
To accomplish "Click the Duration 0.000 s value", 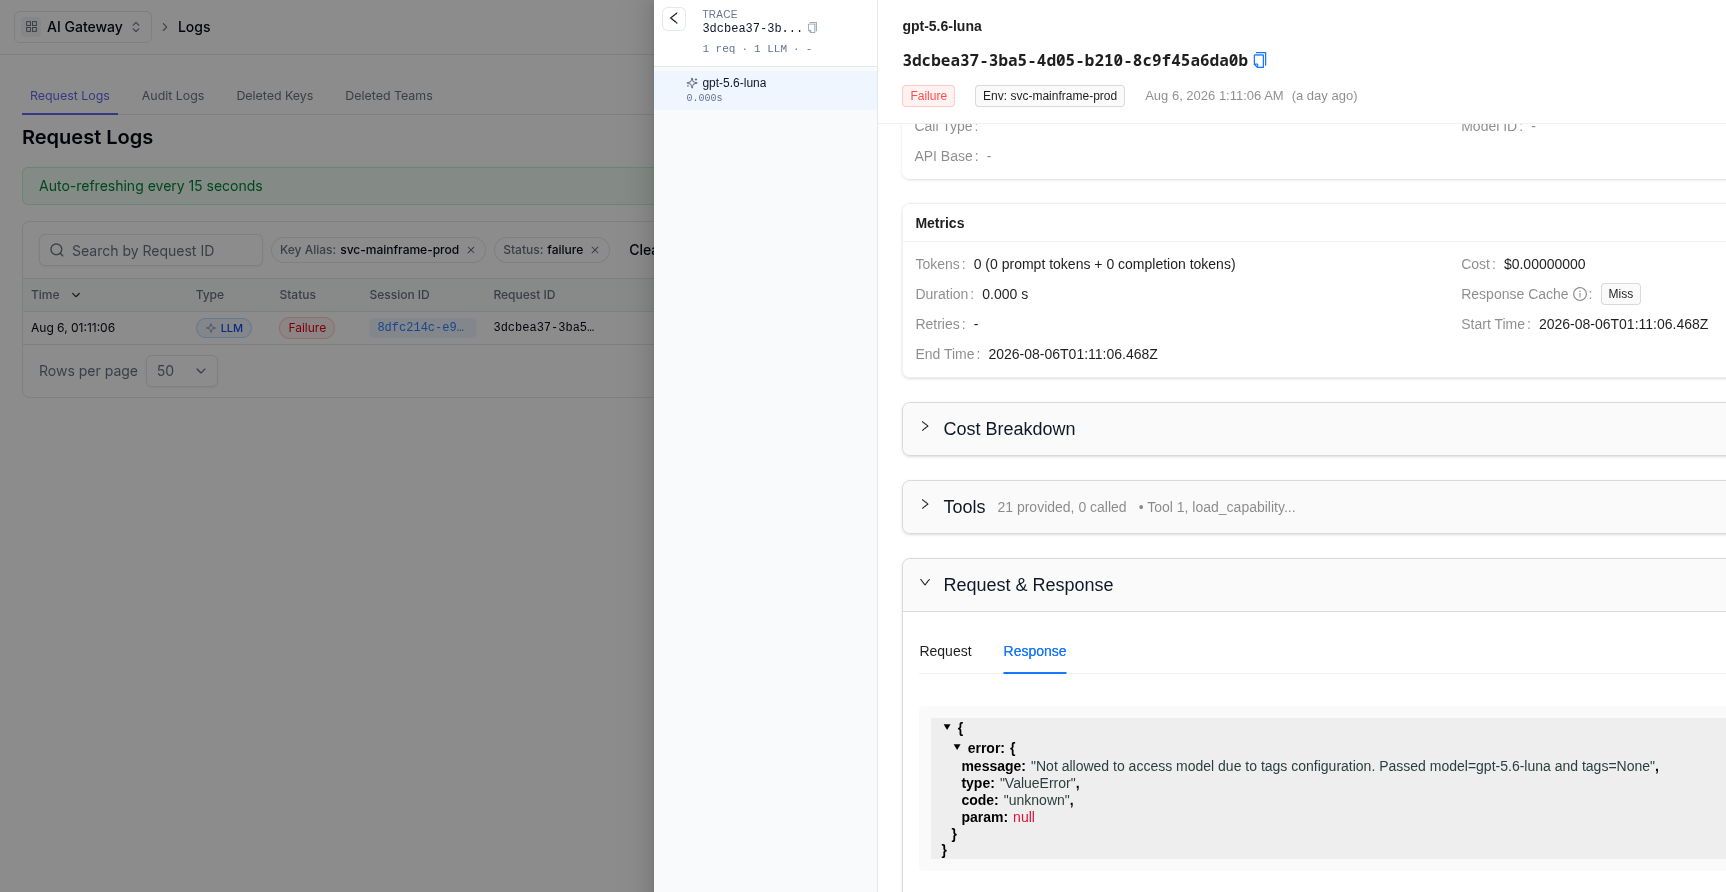I will pos(1005,294).
